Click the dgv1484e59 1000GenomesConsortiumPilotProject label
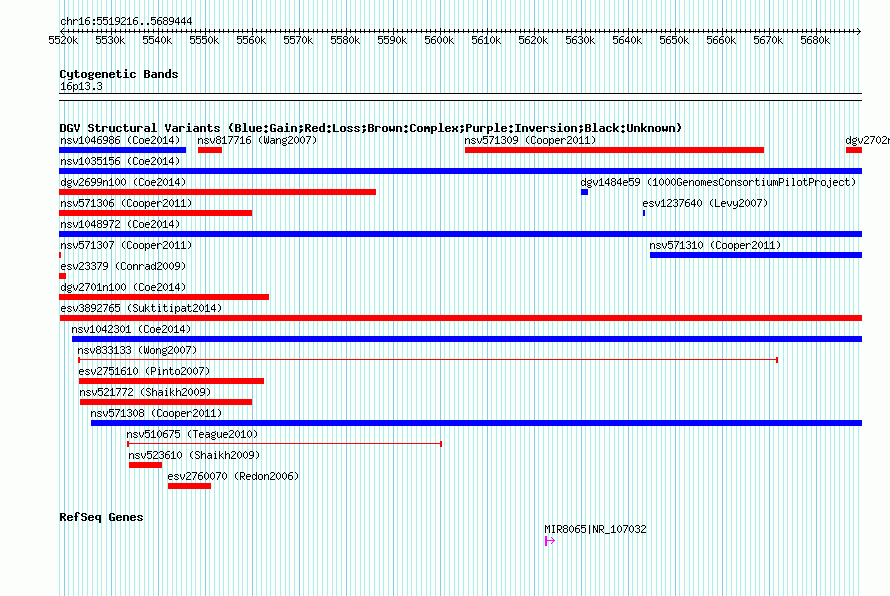This screenshot has width=890, height=596. (718, 182)
